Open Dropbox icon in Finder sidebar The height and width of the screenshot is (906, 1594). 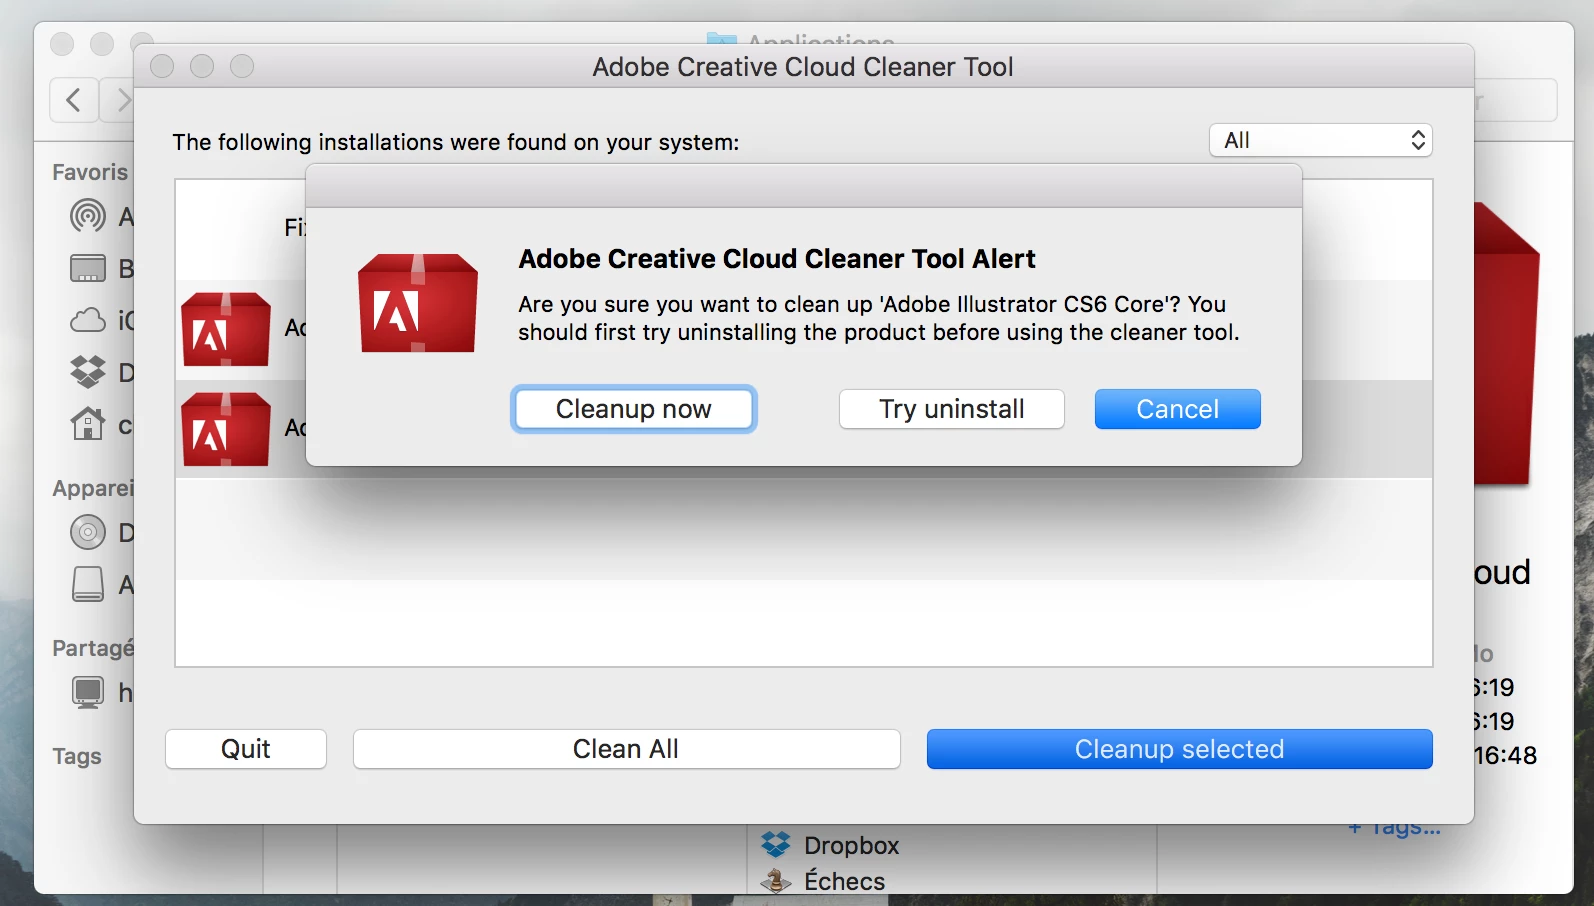click(x=88, y=372)
